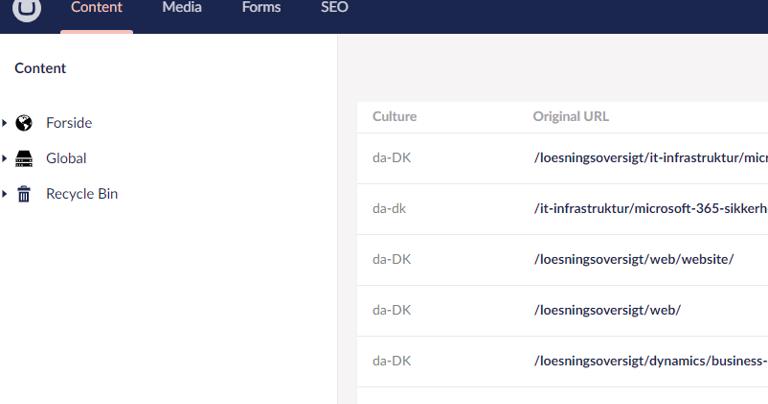Select the Forside tree item label
This screenshot has height=404, width=768.
69,123
